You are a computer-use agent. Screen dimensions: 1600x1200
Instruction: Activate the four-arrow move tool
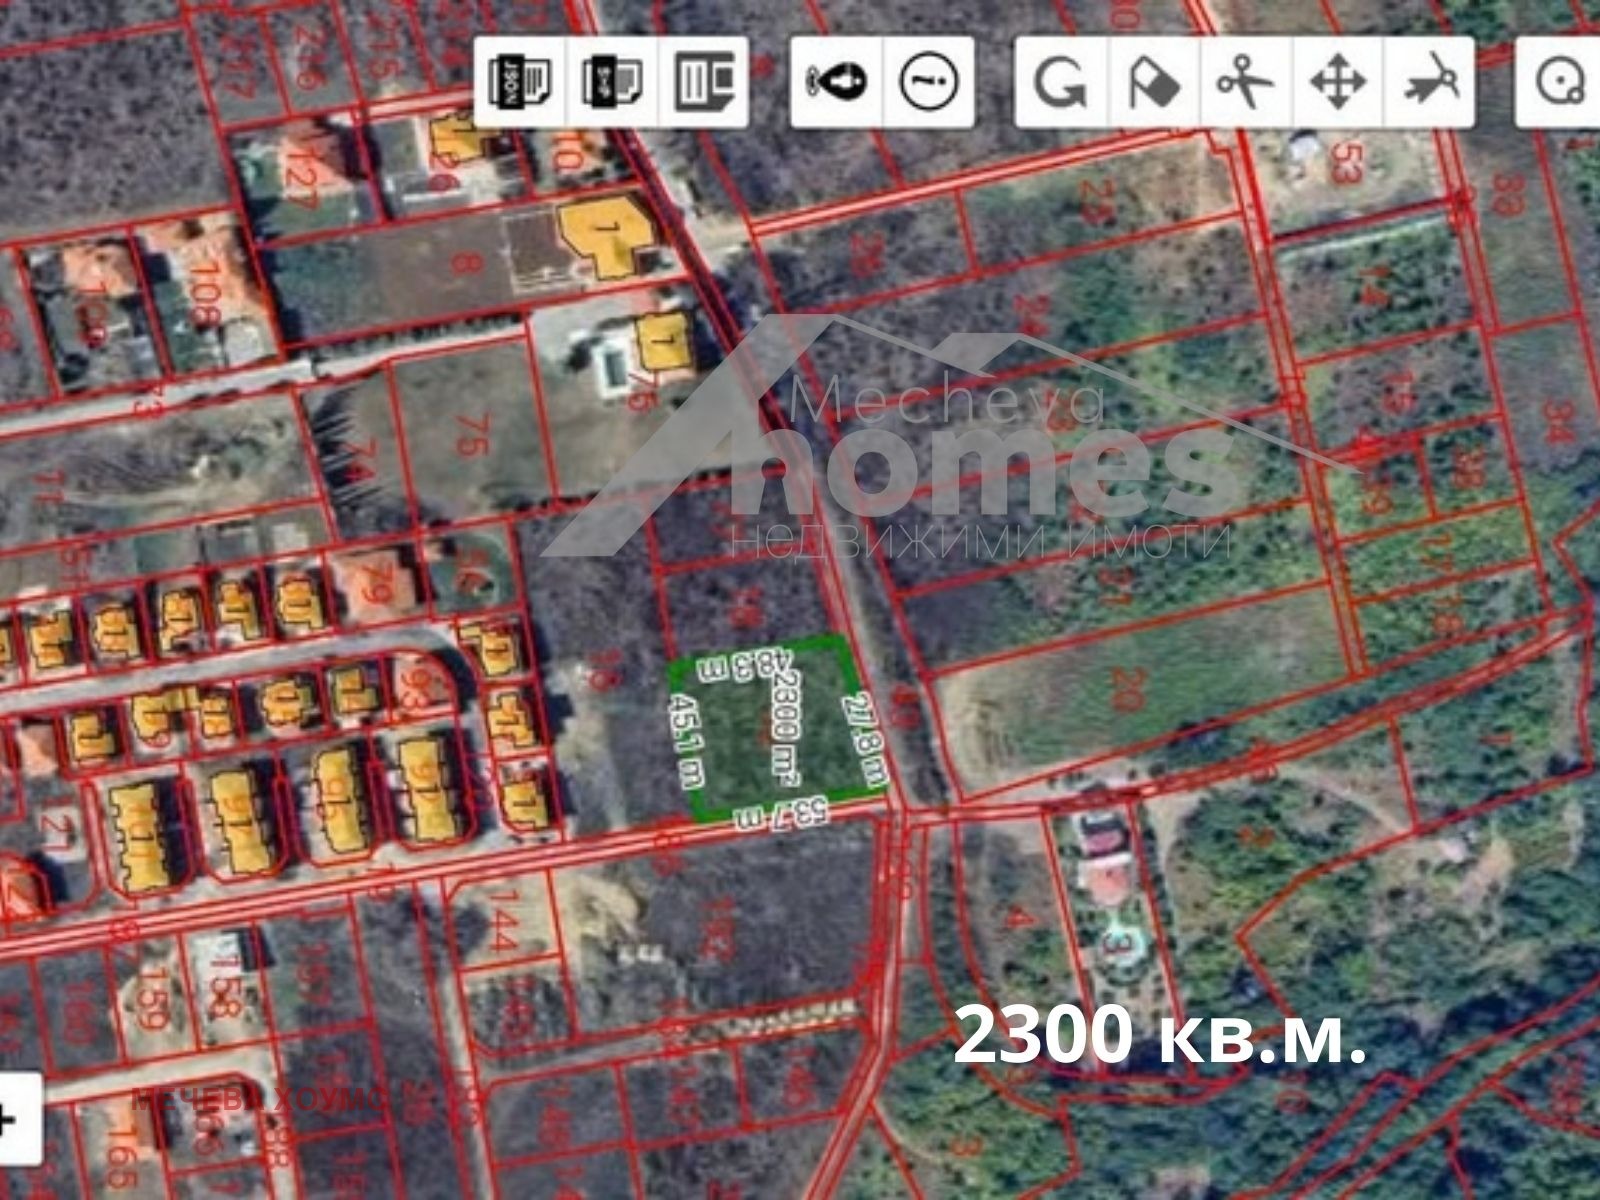pyautogui.click(x=1337, y=82)
